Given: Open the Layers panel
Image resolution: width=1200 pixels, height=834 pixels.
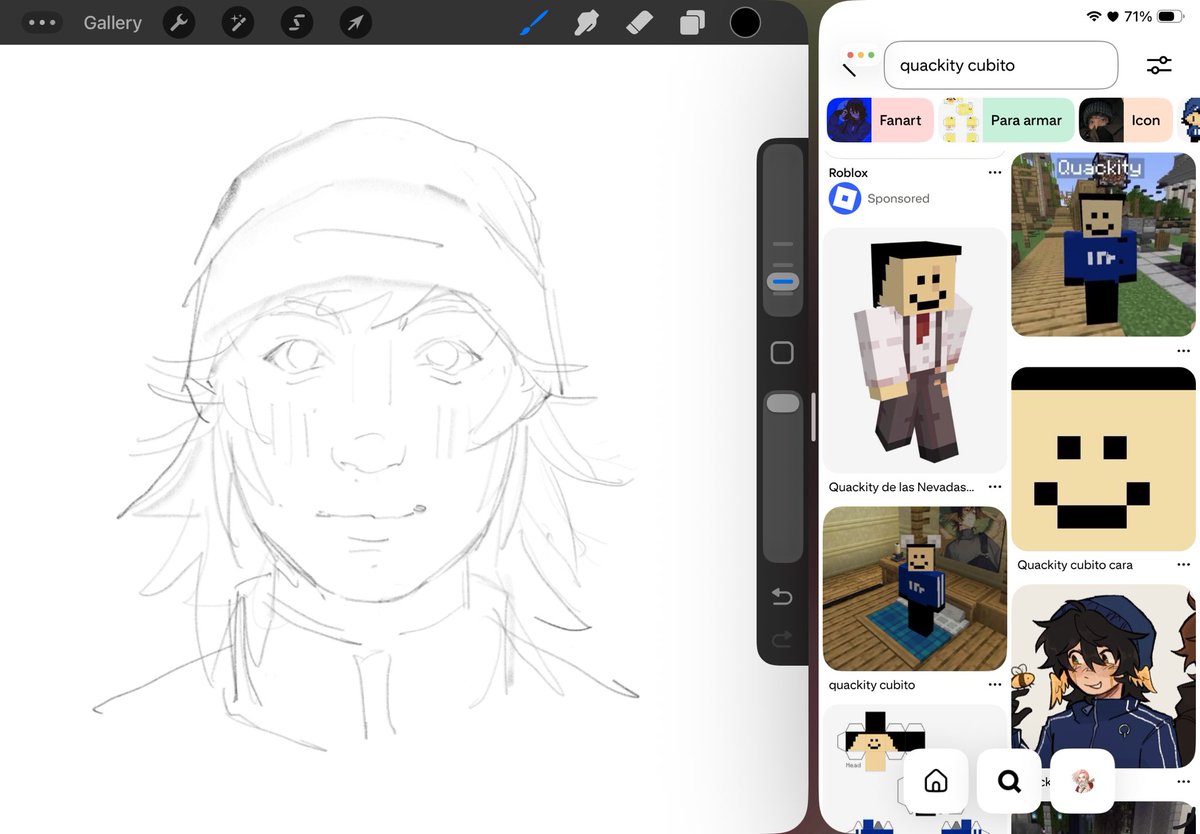Looking at the screenshot, I should pos(692,22).
